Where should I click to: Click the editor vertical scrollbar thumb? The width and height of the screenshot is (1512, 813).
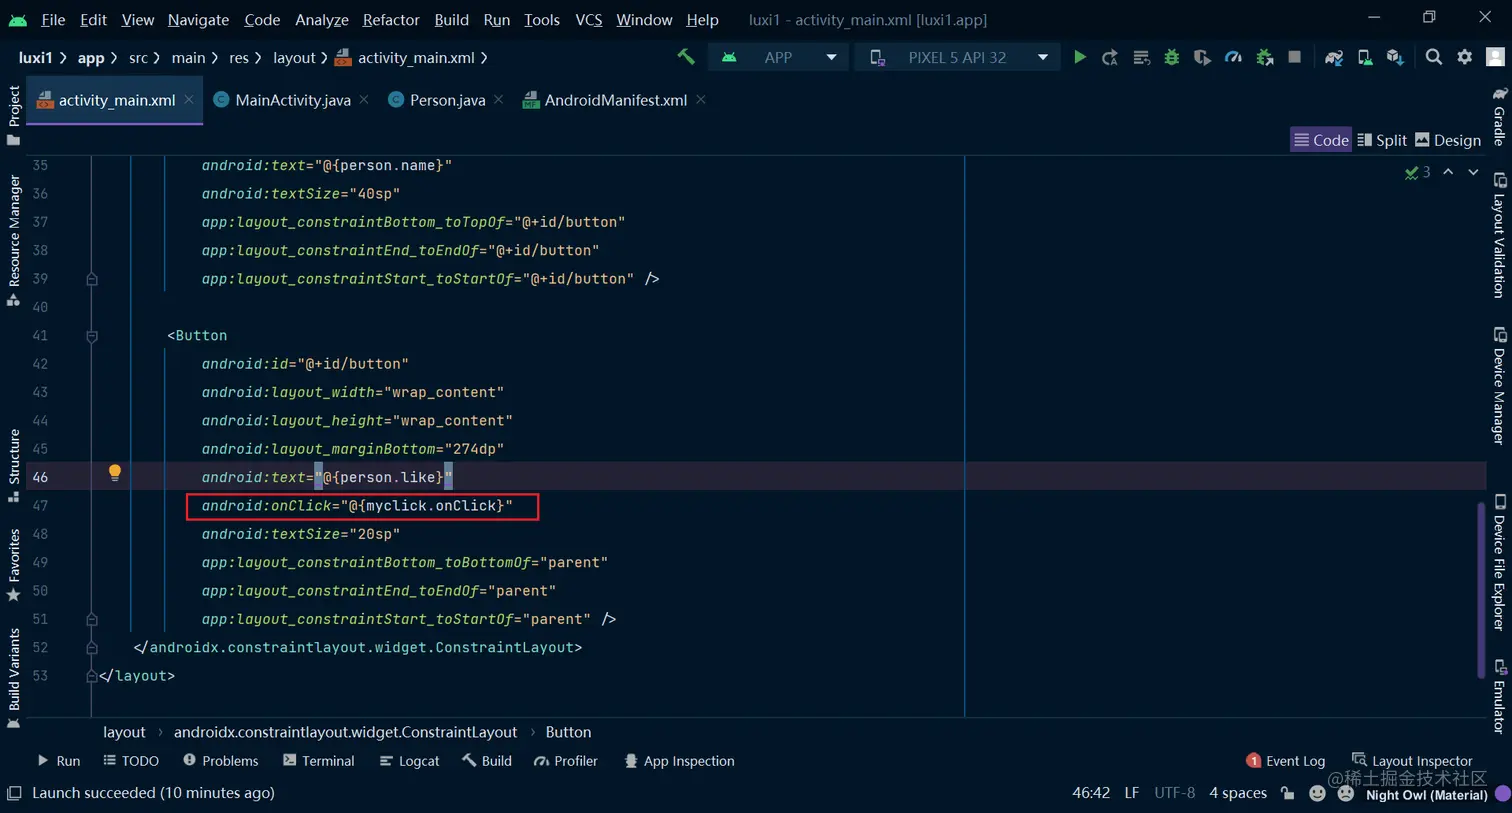[x=1481, y=590]
